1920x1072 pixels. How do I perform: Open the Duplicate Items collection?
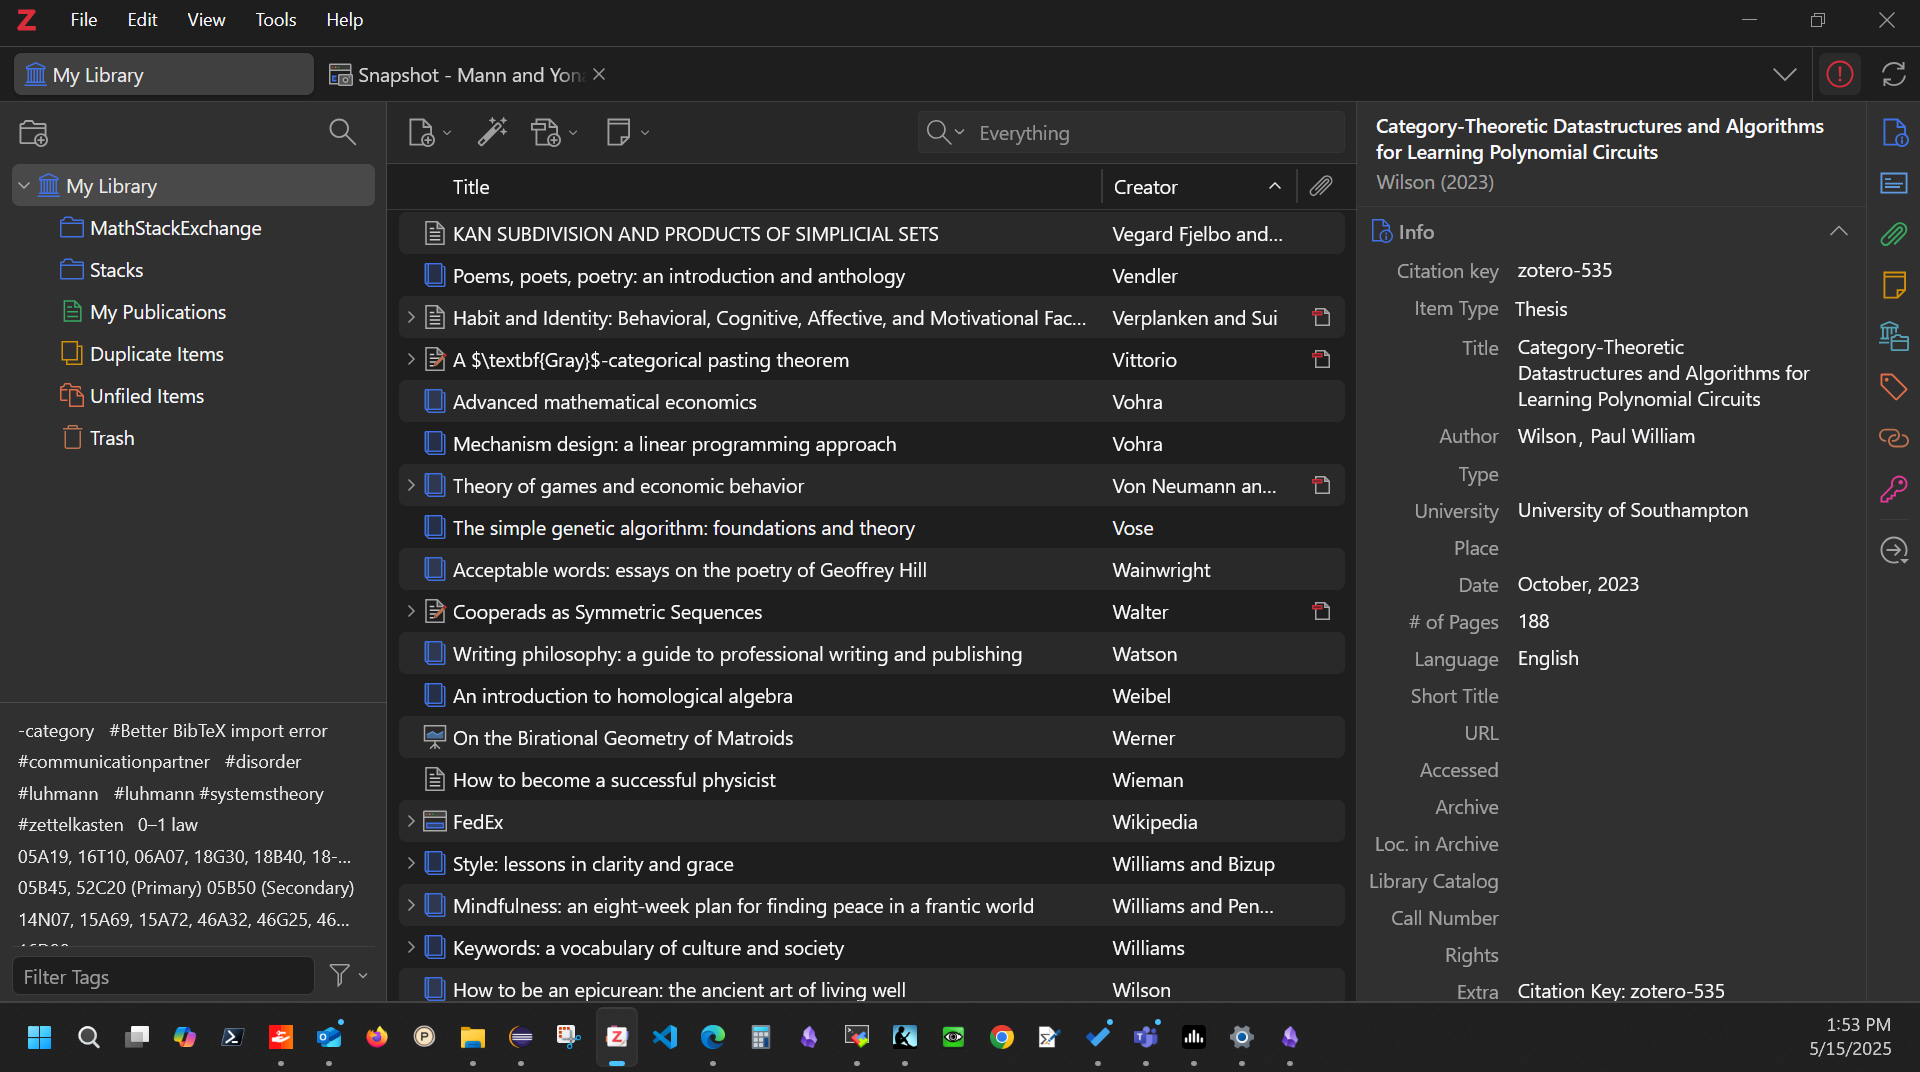pyautogui.click(x=156, y=354)
